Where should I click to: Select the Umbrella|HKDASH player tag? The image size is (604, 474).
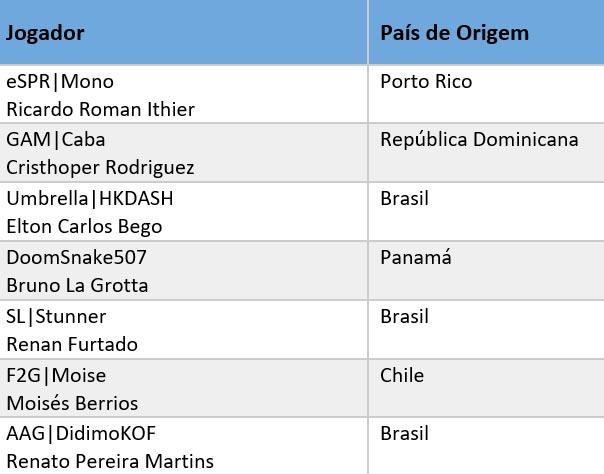tap(89, 198)
